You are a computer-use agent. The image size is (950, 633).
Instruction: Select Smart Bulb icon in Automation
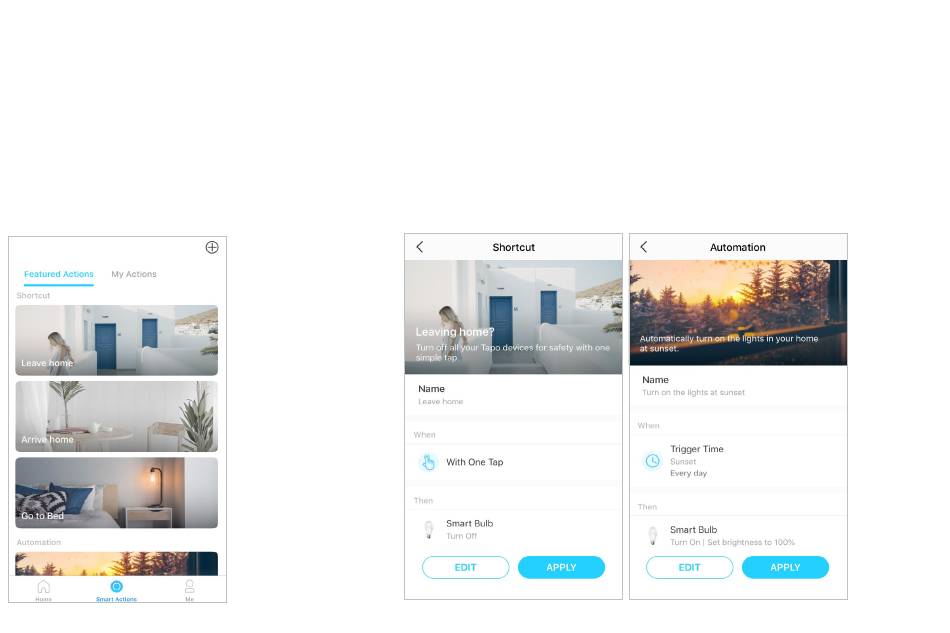coord(653,535)
